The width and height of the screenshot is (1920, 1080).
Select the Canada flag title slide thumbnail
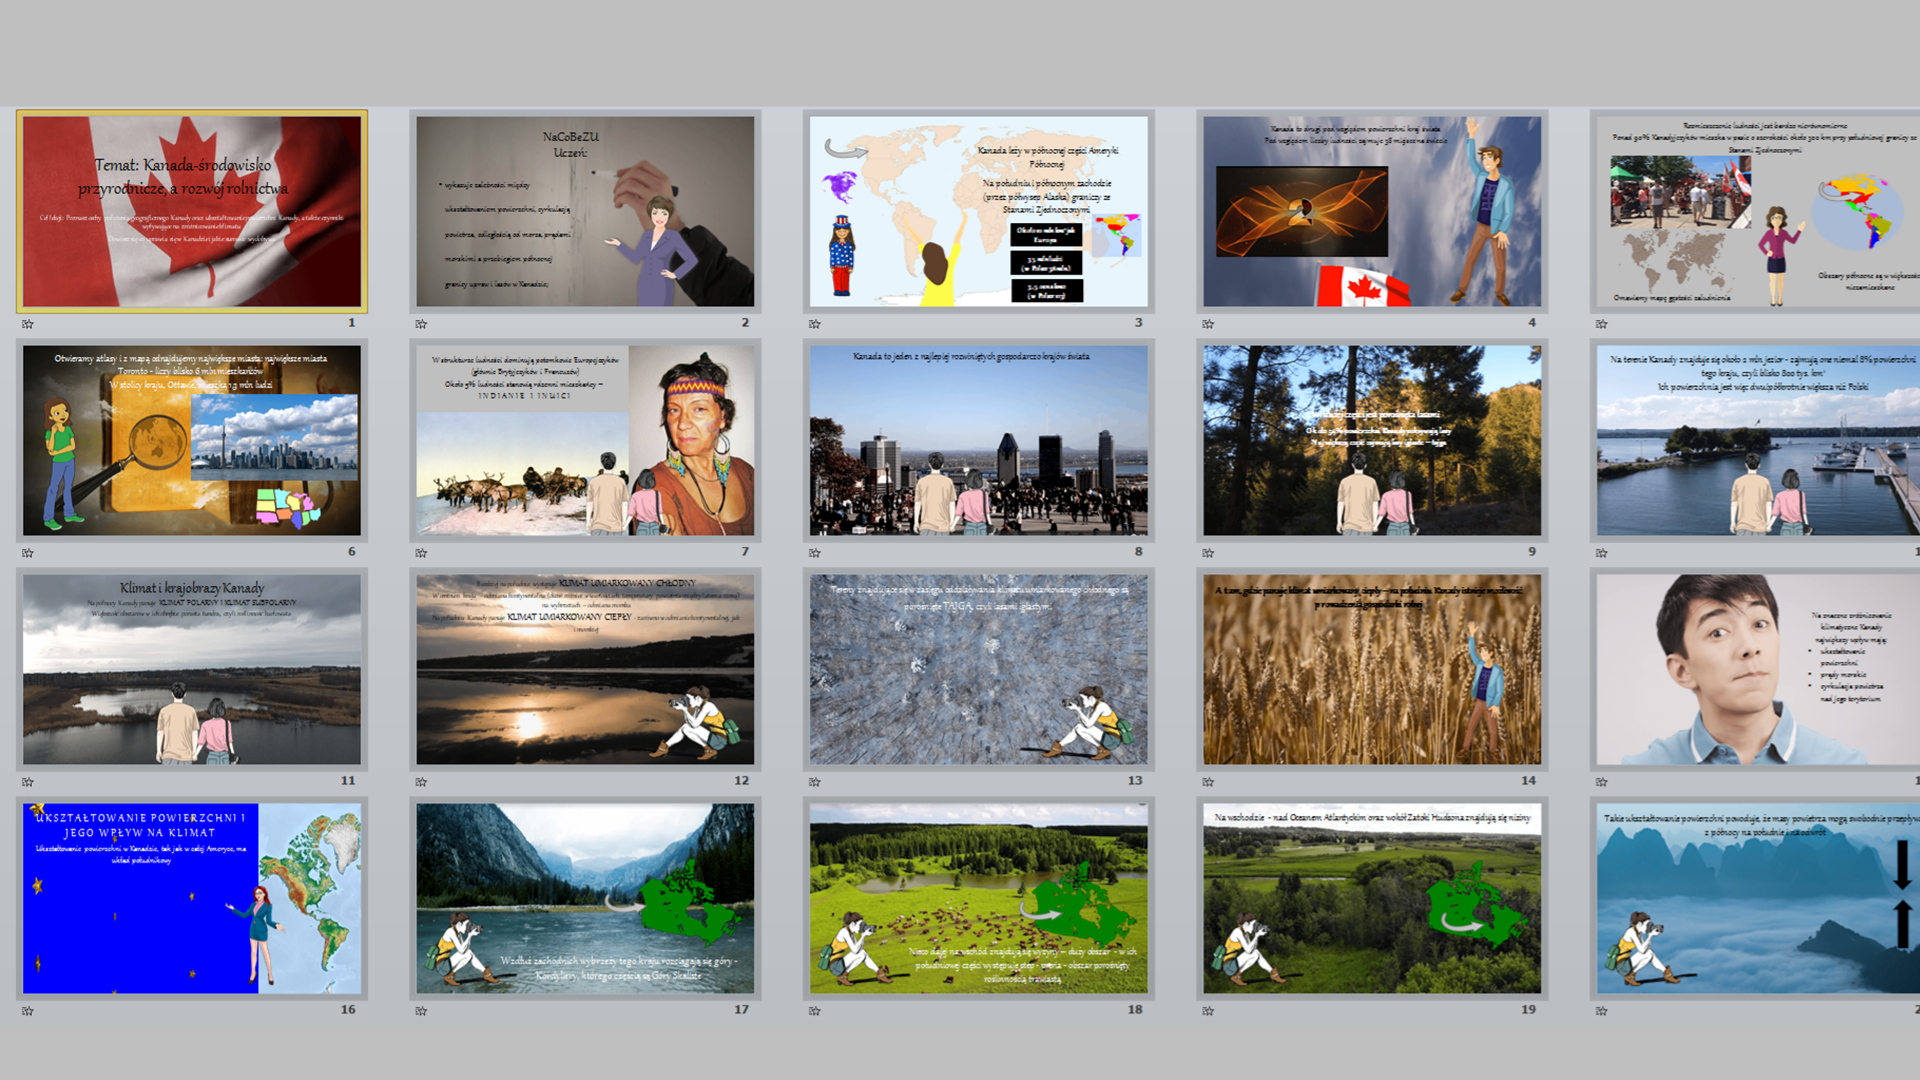(192, 211)
